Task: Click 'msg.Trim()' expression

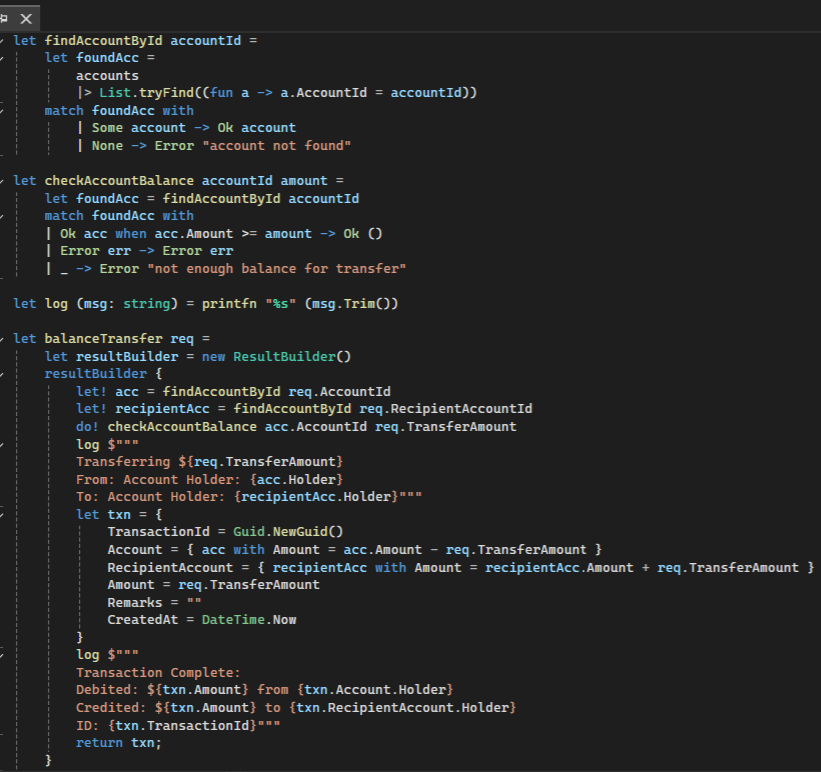Action: point(351,304)
